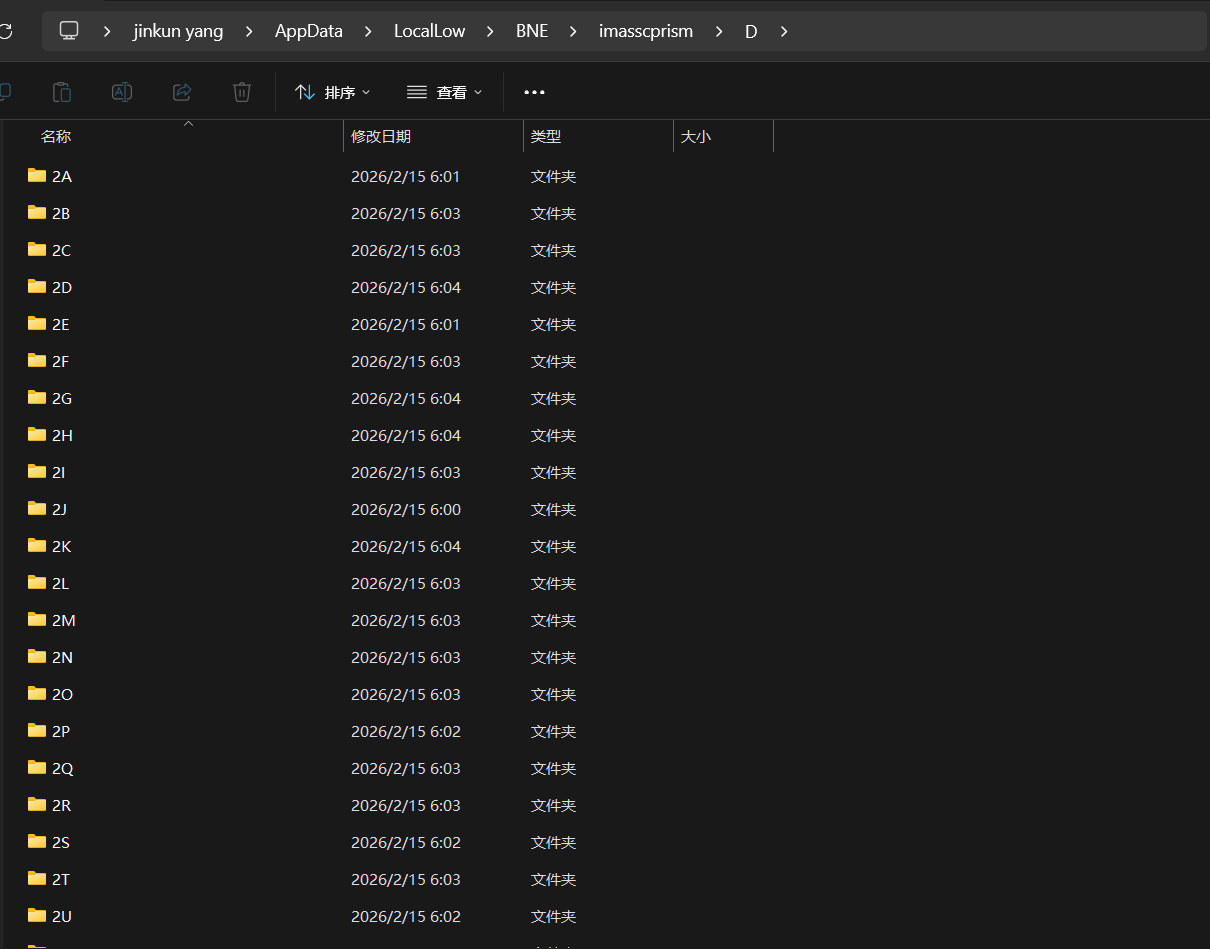This screenshot has width=1210, height=949.
Task: Select folder icon of 2J
Action: (x=37, y=508)
